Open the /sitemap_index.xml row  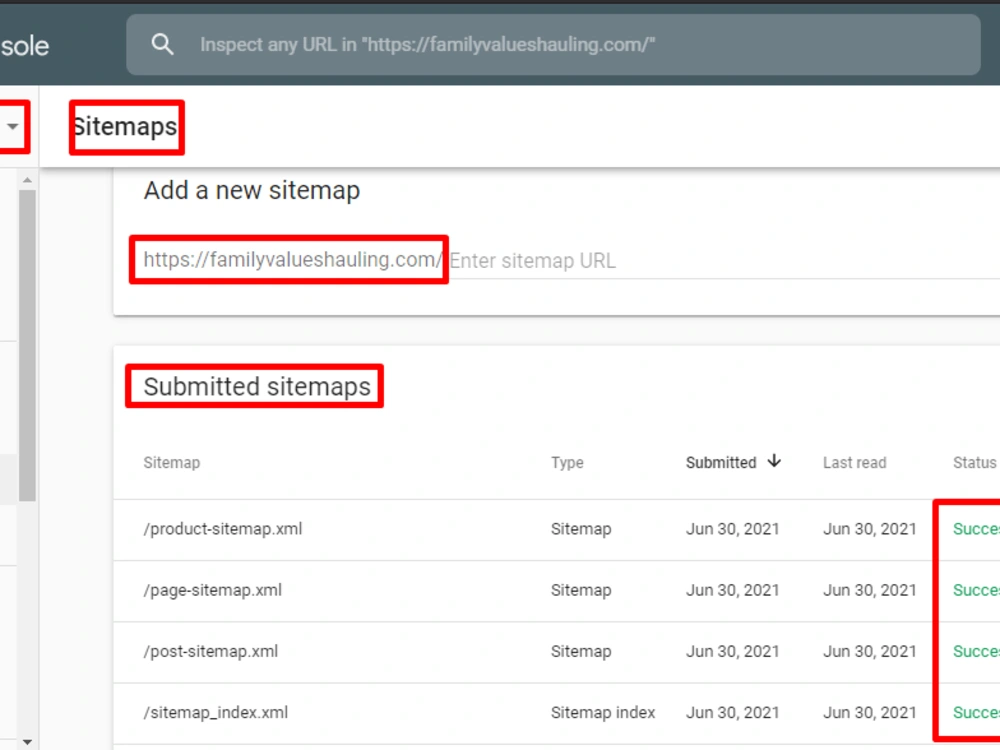click(x=557, y=713)
